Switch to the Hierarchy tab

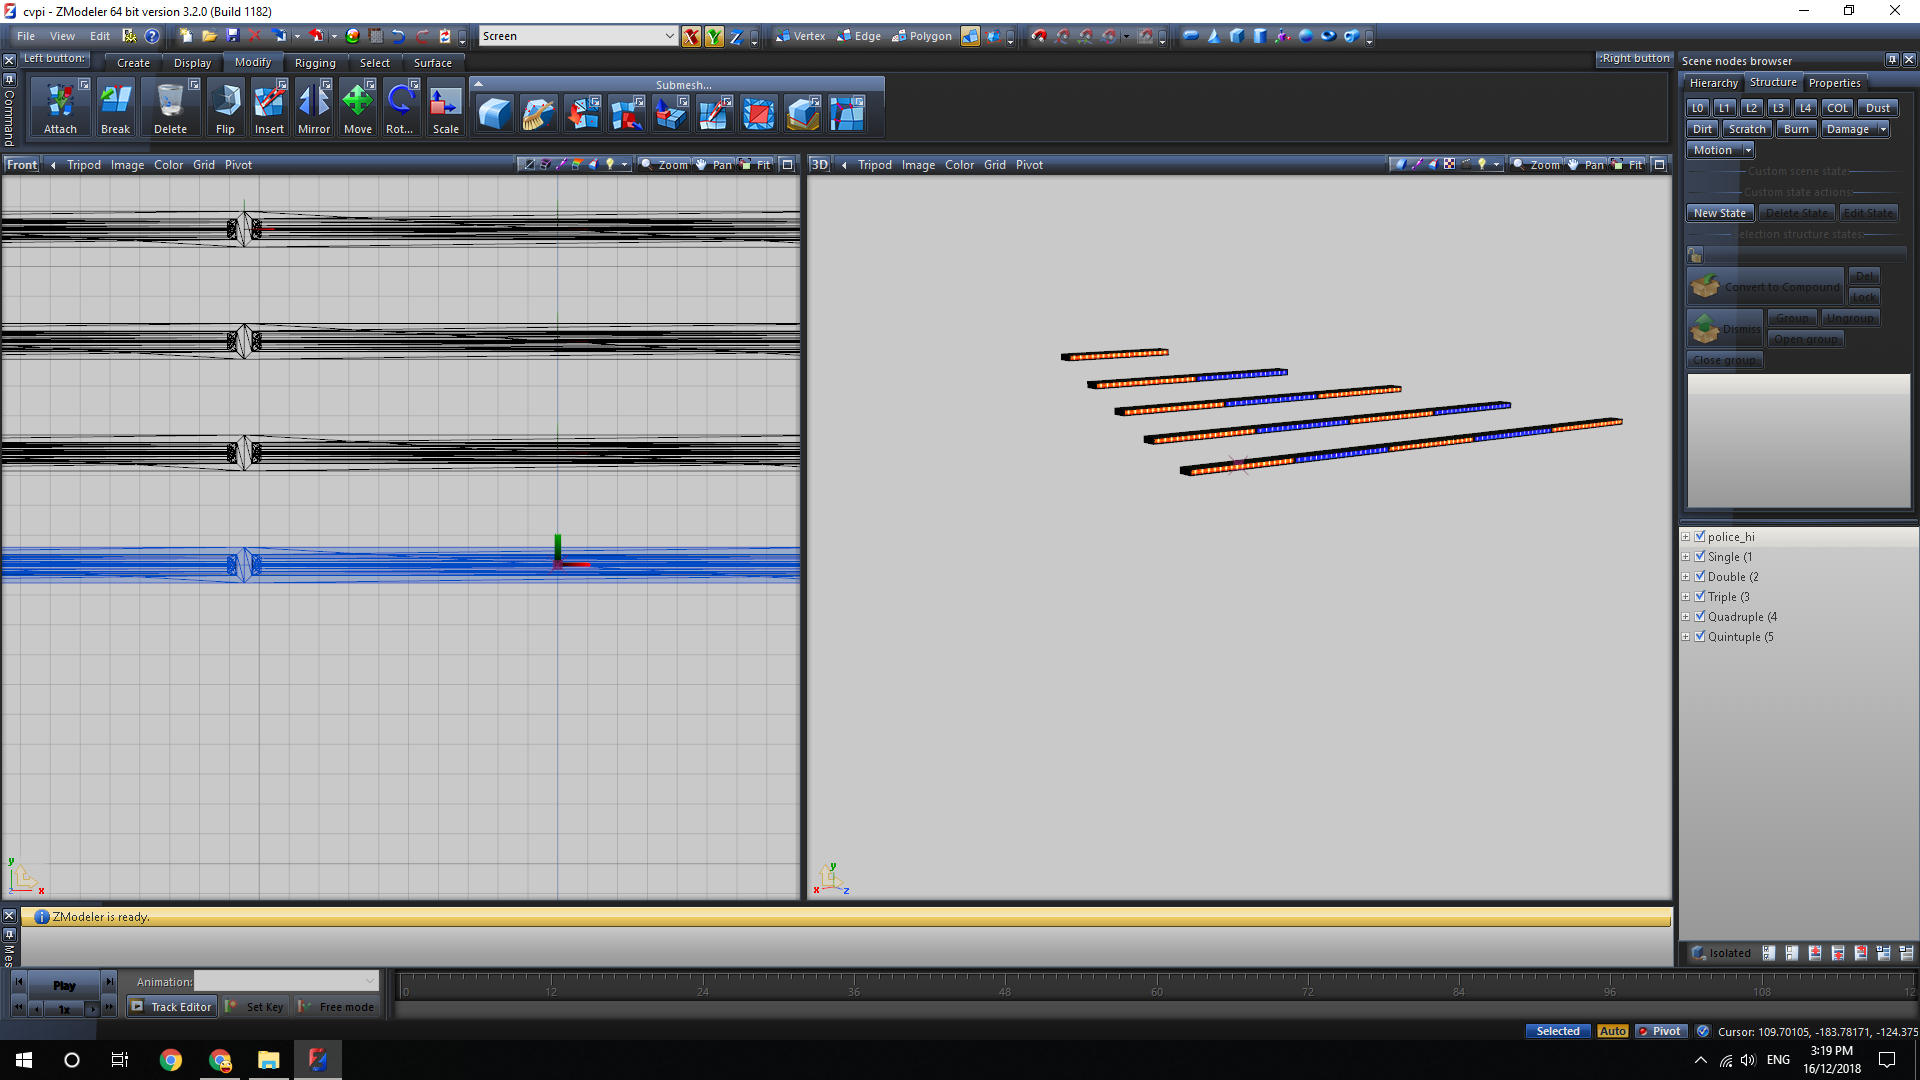coord(1713,83)
